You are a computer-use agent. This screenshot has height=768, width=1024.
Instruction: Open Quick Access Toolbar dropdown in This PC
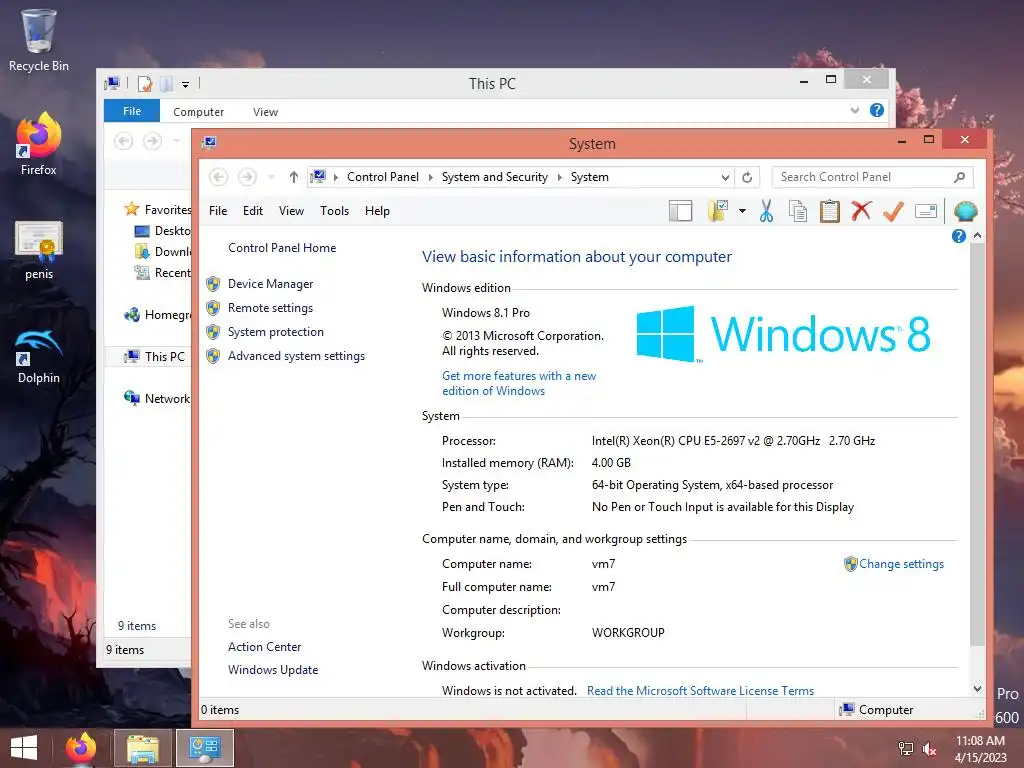(185, 84)
